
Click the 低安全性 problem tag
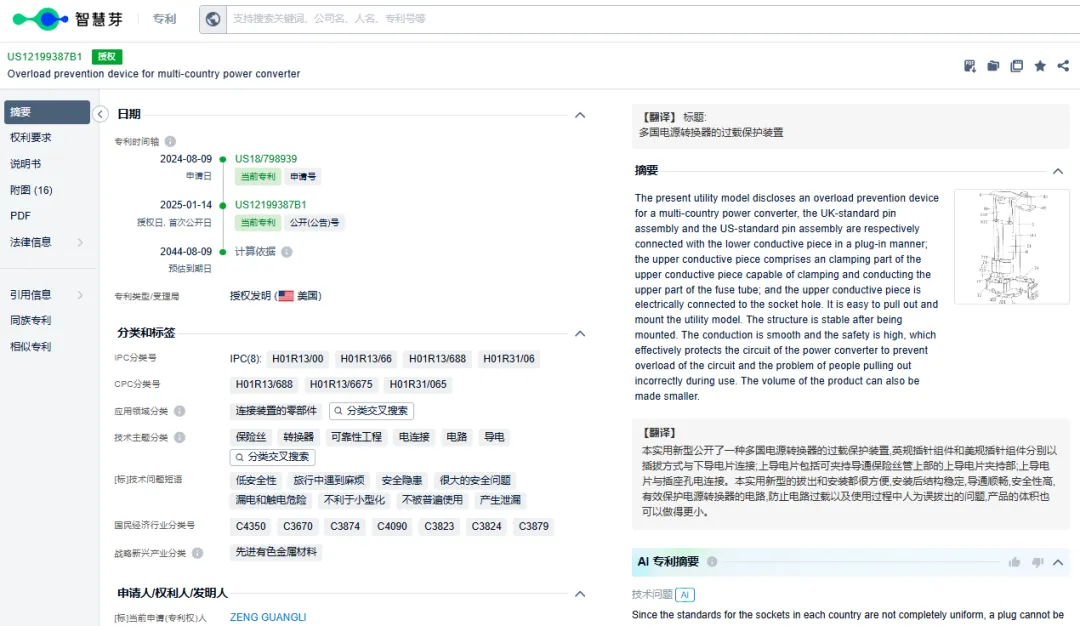click(256, 480)
